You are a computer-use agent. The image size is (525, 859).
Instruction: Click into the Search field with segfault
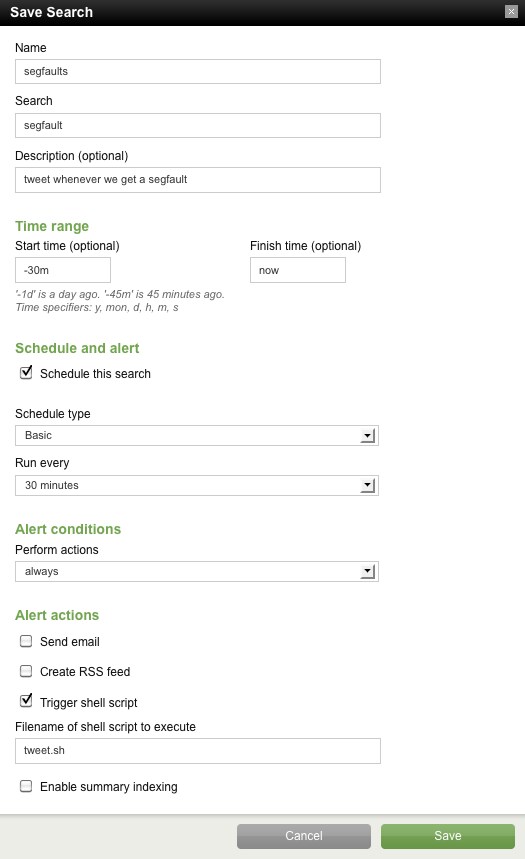click(198, 125)
